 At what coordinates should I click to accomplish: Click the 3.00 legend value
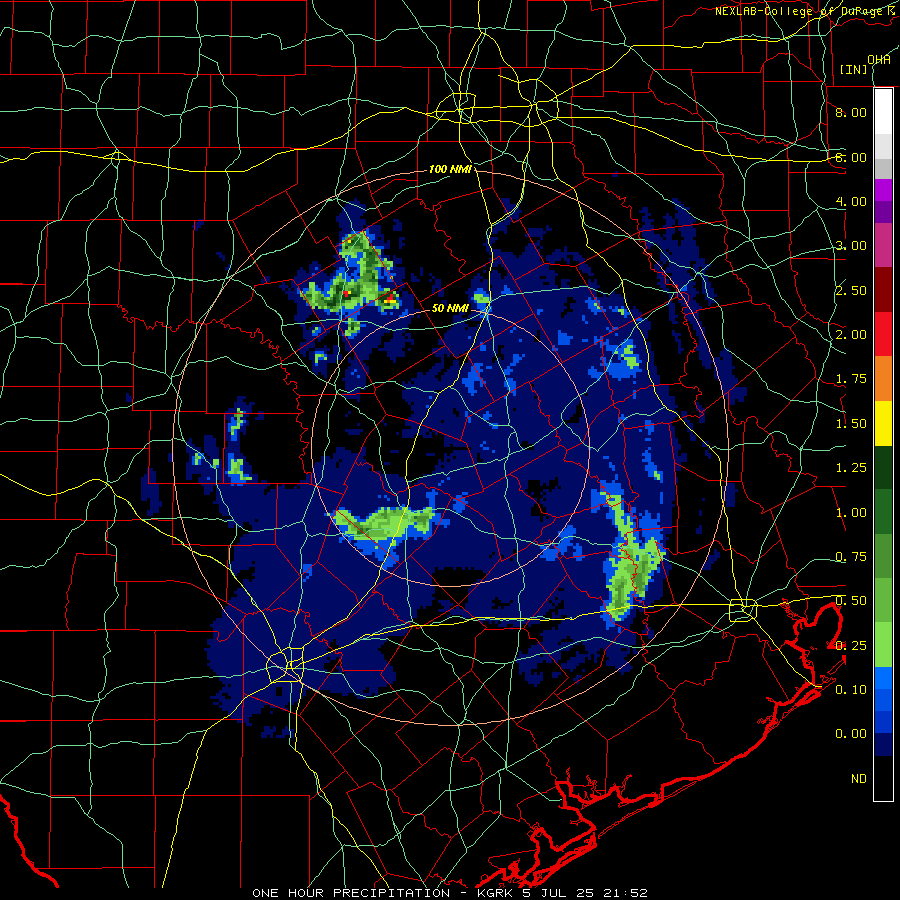pyautogui.click(x=851, y=246)
